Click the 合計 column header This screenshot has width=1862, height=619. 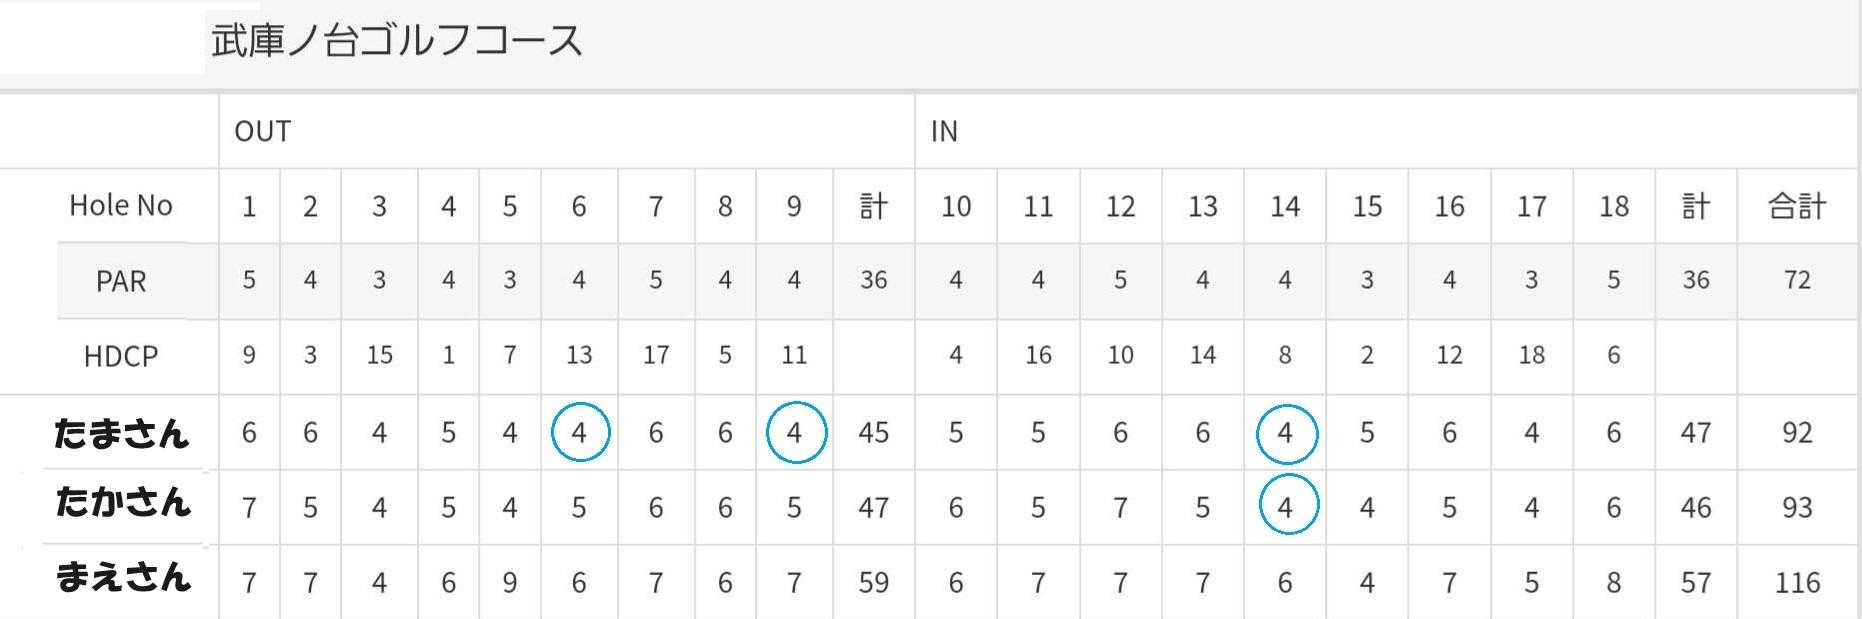(x=1797, y=206)
